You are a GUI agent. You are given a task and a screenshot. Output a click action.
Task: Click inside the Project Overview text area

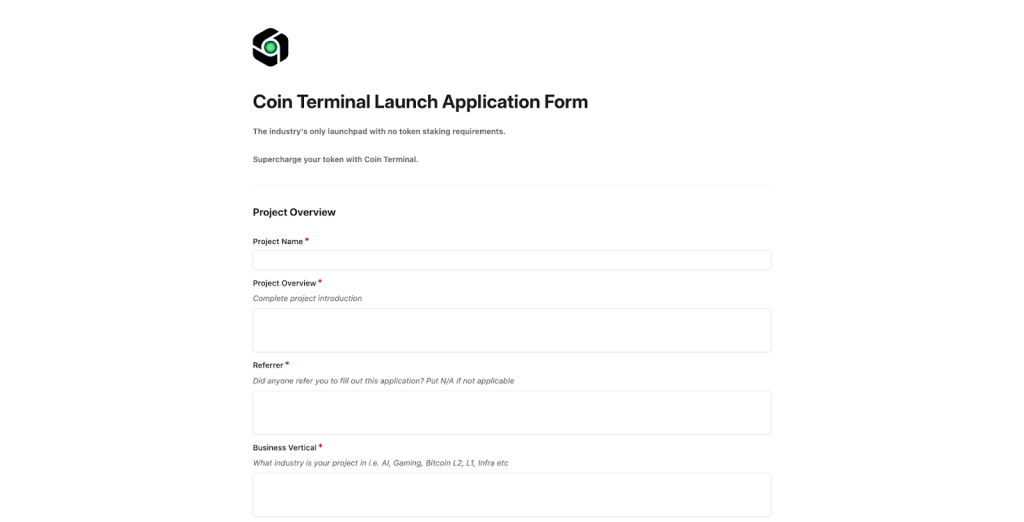coord(511,331)
